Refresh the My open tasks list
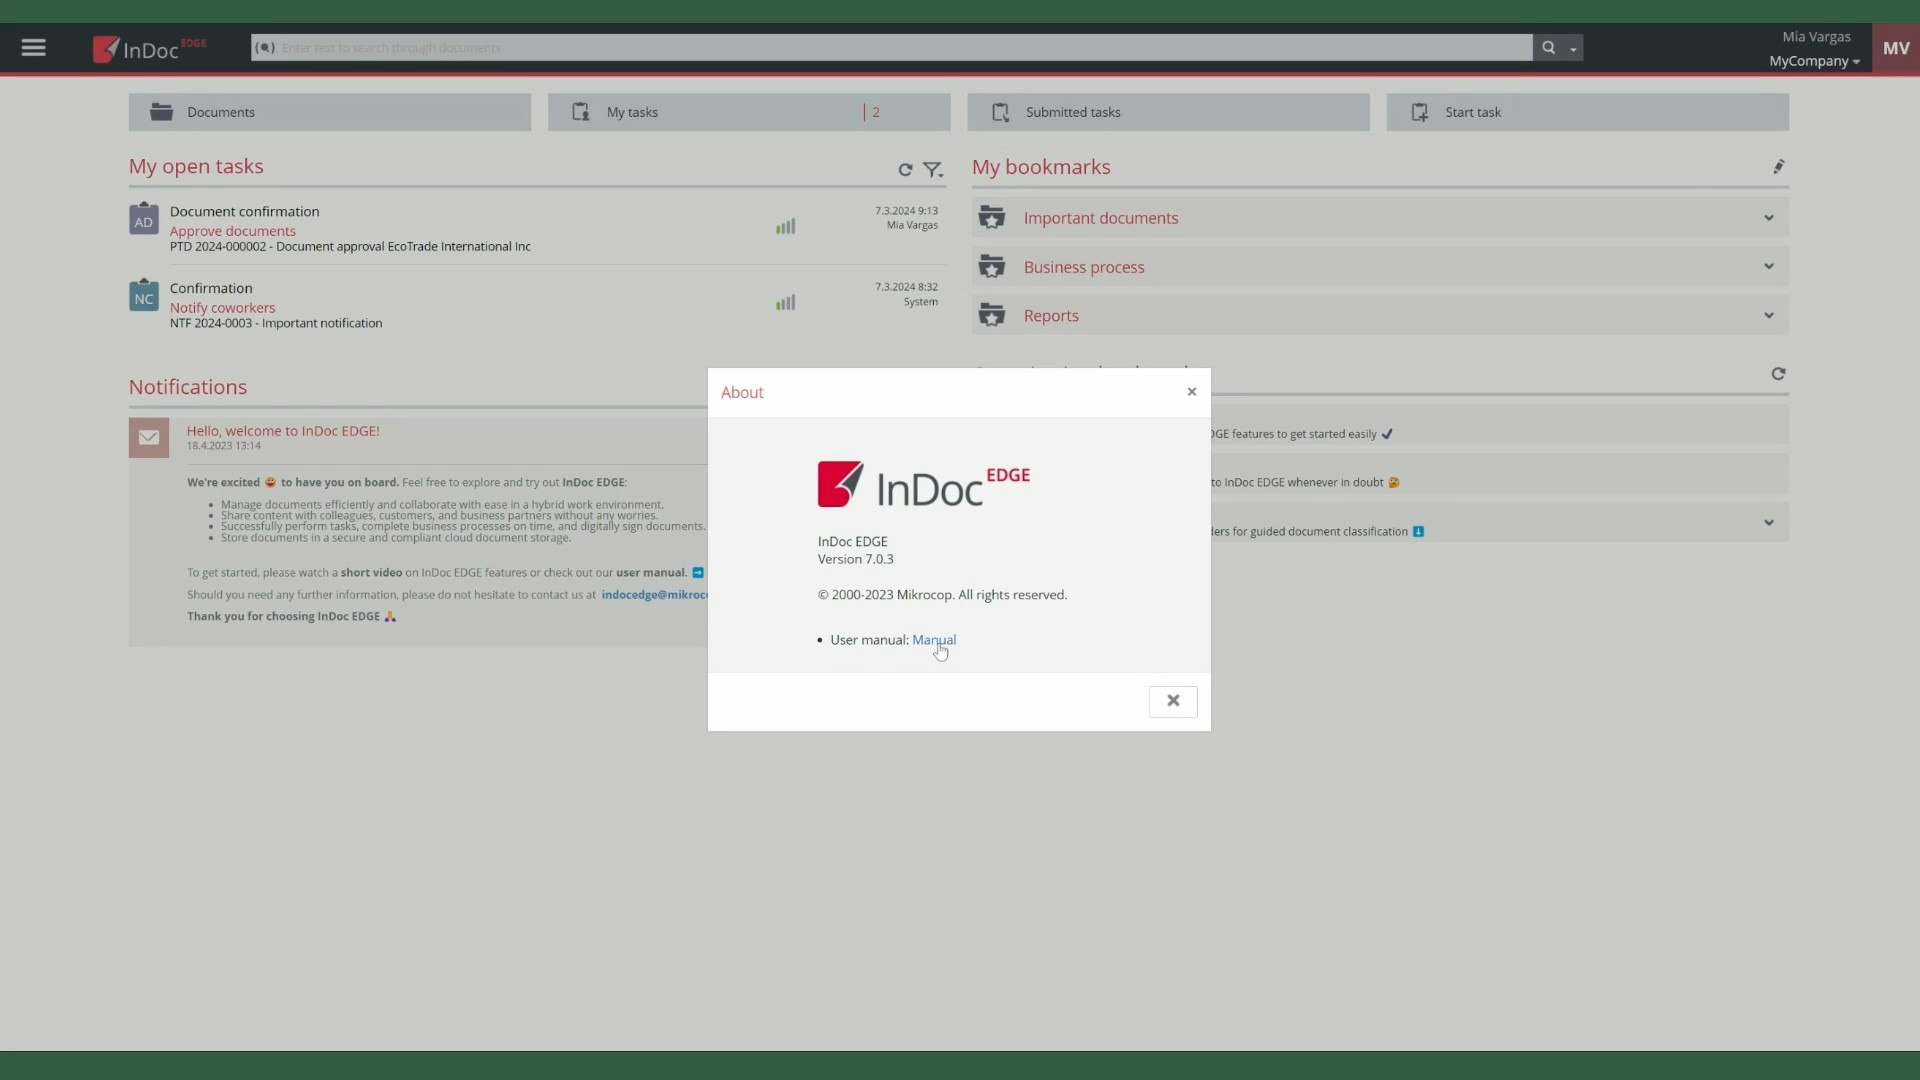The height and width of the screenshot is (1080, 1920). coord(905,170)
